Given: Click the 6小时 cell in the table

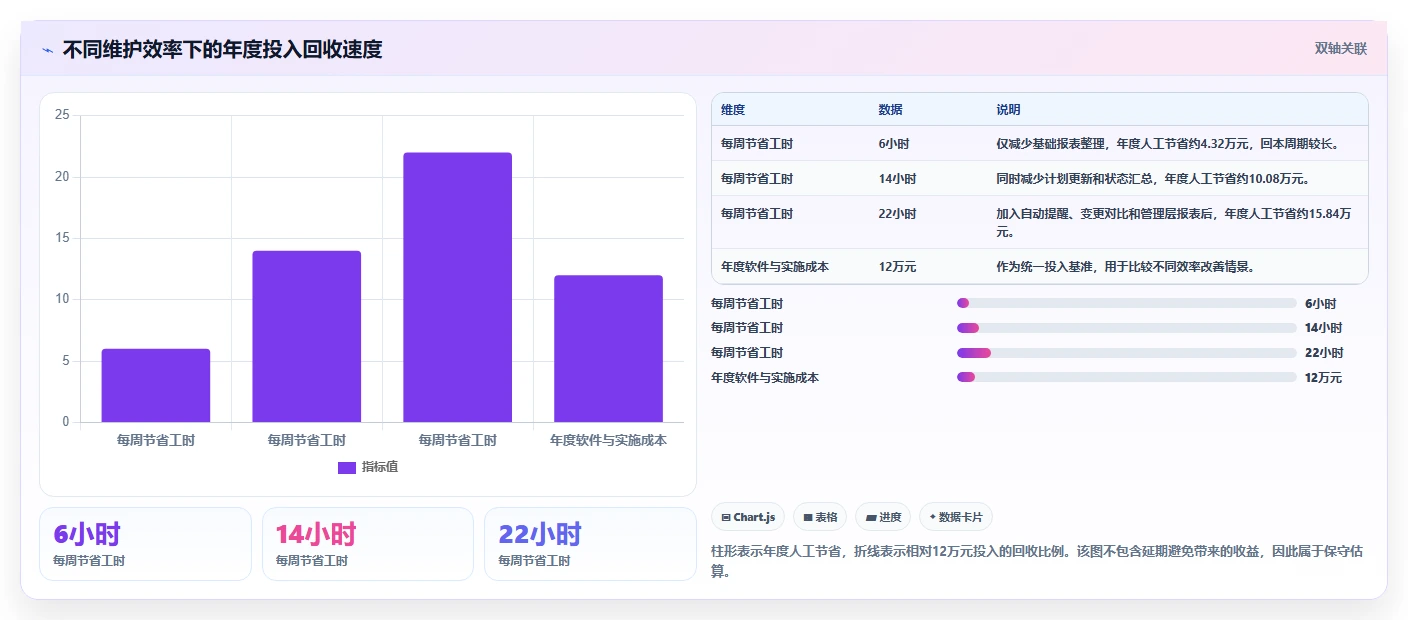Looking at the screenshot, I should (894, 143).
